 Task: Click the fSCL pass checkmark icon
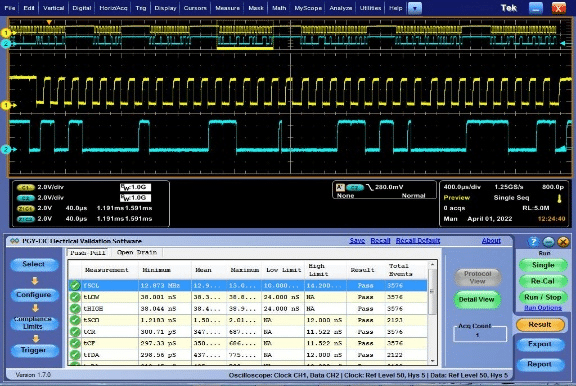coord(75,285)
